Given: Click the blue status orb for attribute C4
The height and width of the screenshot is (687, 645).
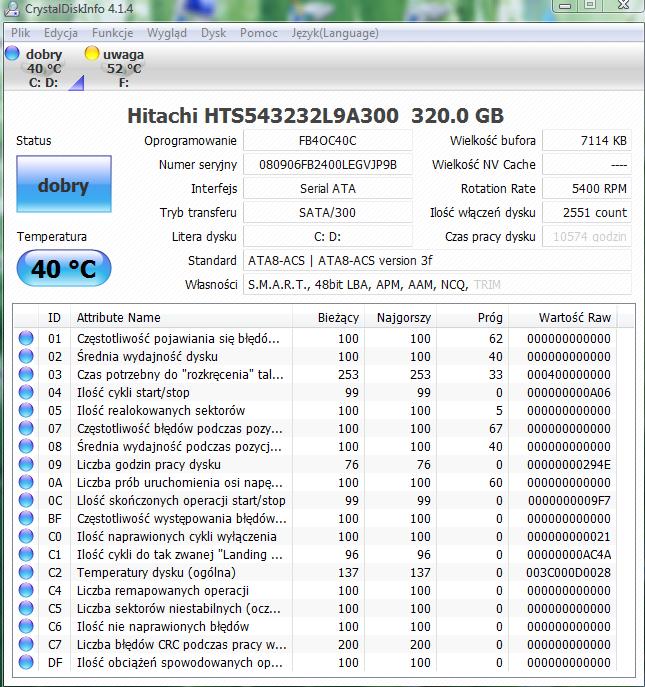Looking at the screenshot, I should (x=26, y=590).
